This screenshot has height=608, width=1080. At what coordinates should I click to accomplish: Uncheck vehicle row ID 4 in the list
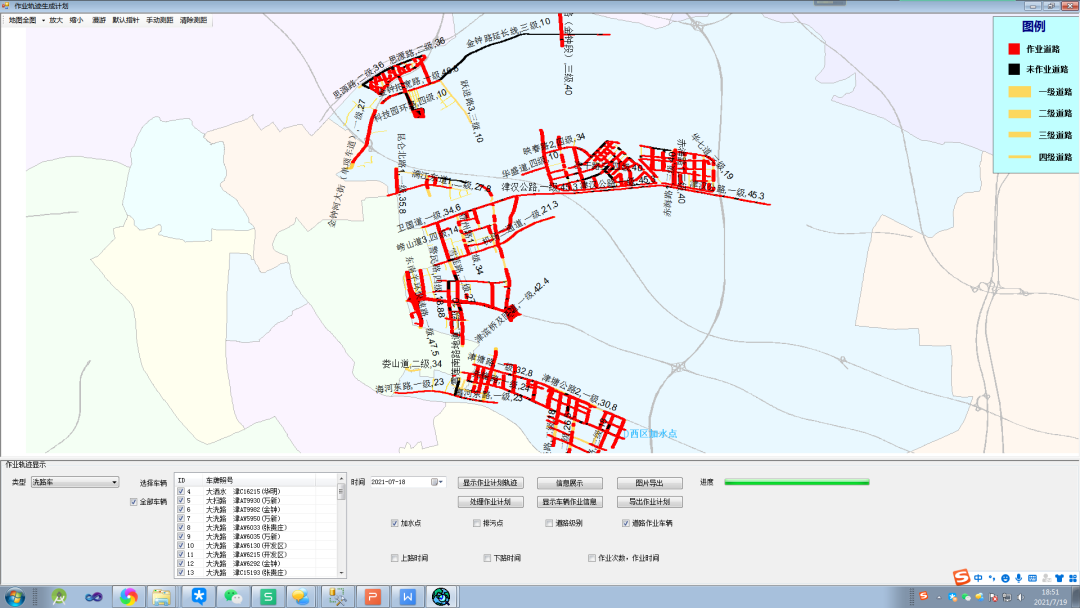click(181, 492)
